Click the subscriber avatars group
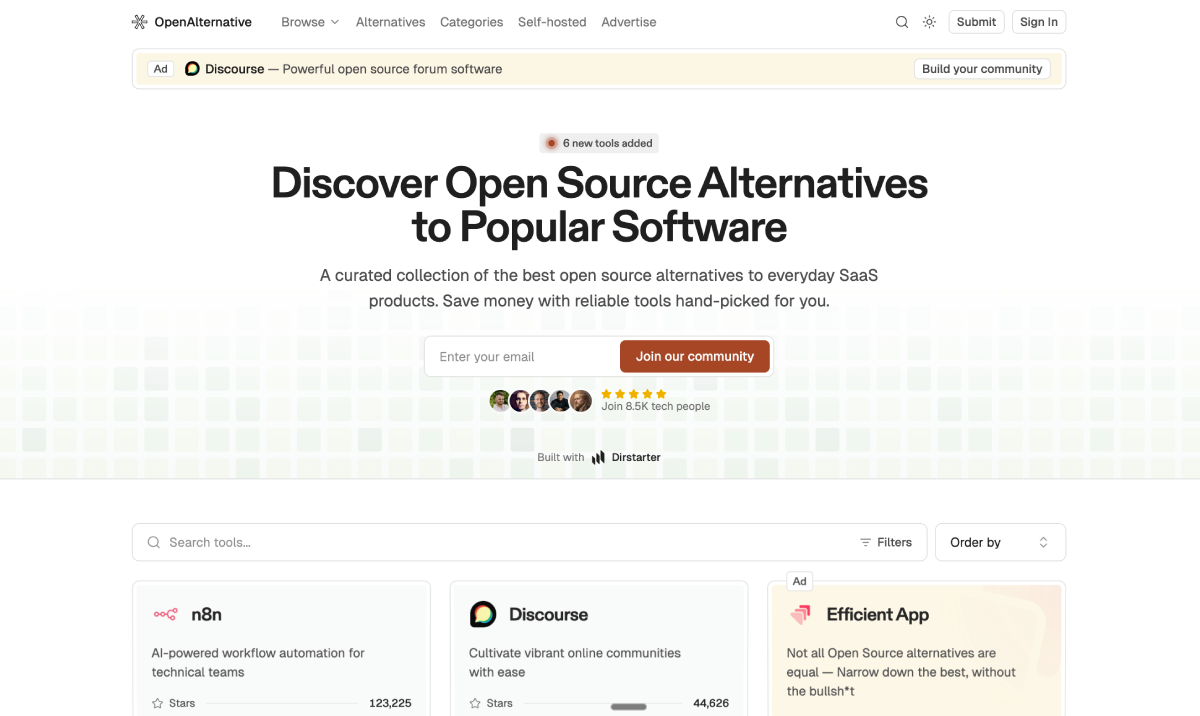This screenshot has height=716, width=1200. coord(541,401)
